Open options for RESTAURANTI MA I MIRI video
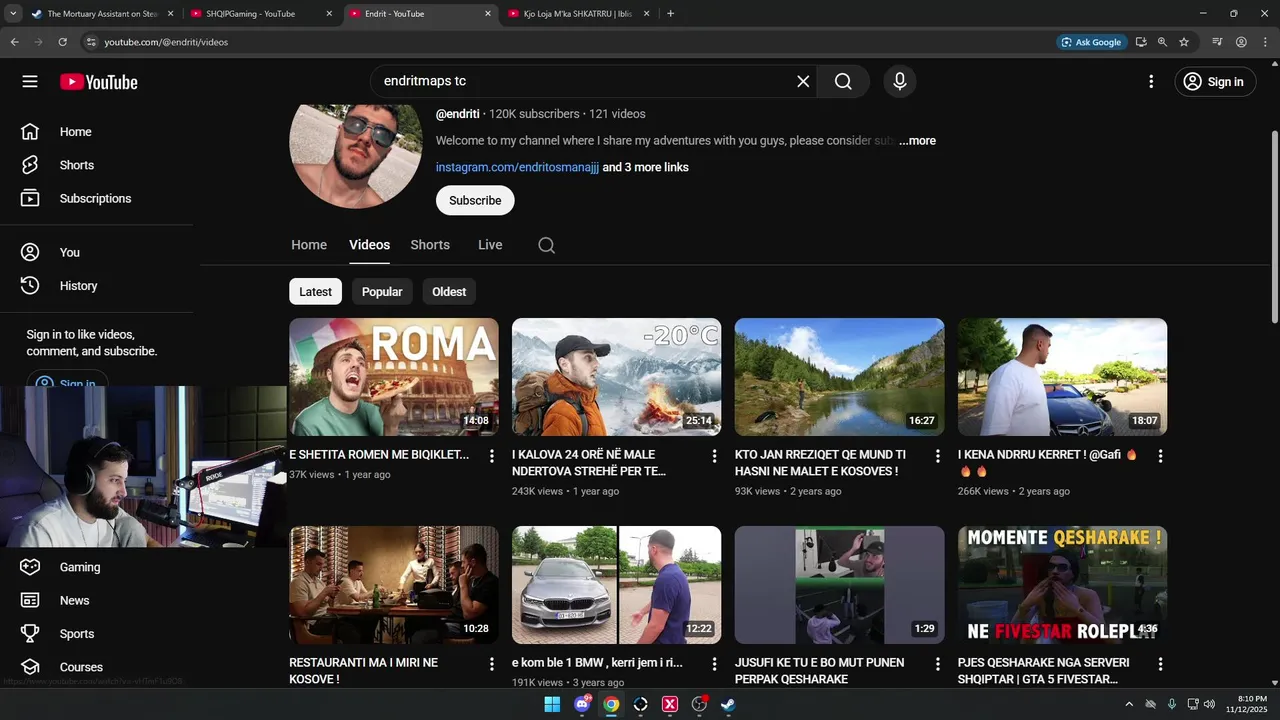This screenshot has height=720, width=1280. [x=491, y=664]
